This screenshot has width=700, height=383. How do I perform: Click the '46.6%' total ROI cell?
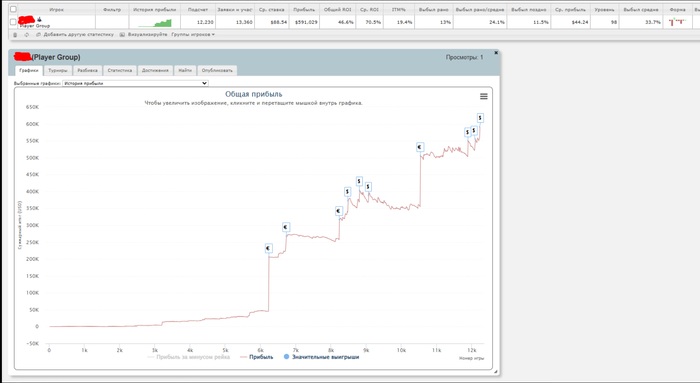point(338,22)
